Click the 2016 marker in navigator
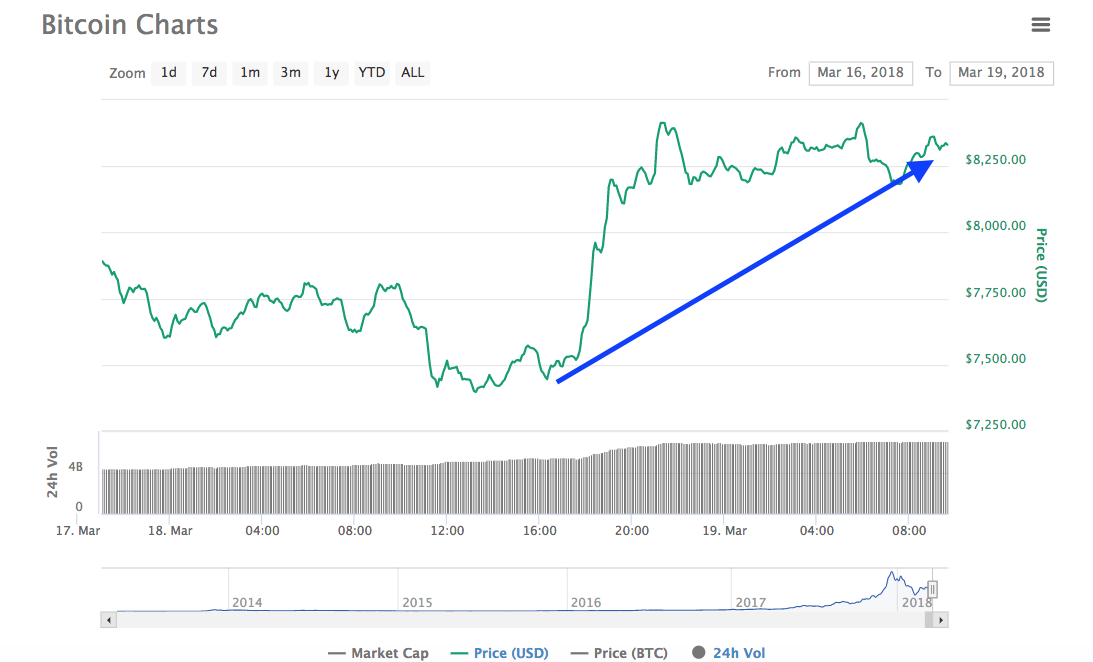The image size is (1093, 662). point(586,602)
